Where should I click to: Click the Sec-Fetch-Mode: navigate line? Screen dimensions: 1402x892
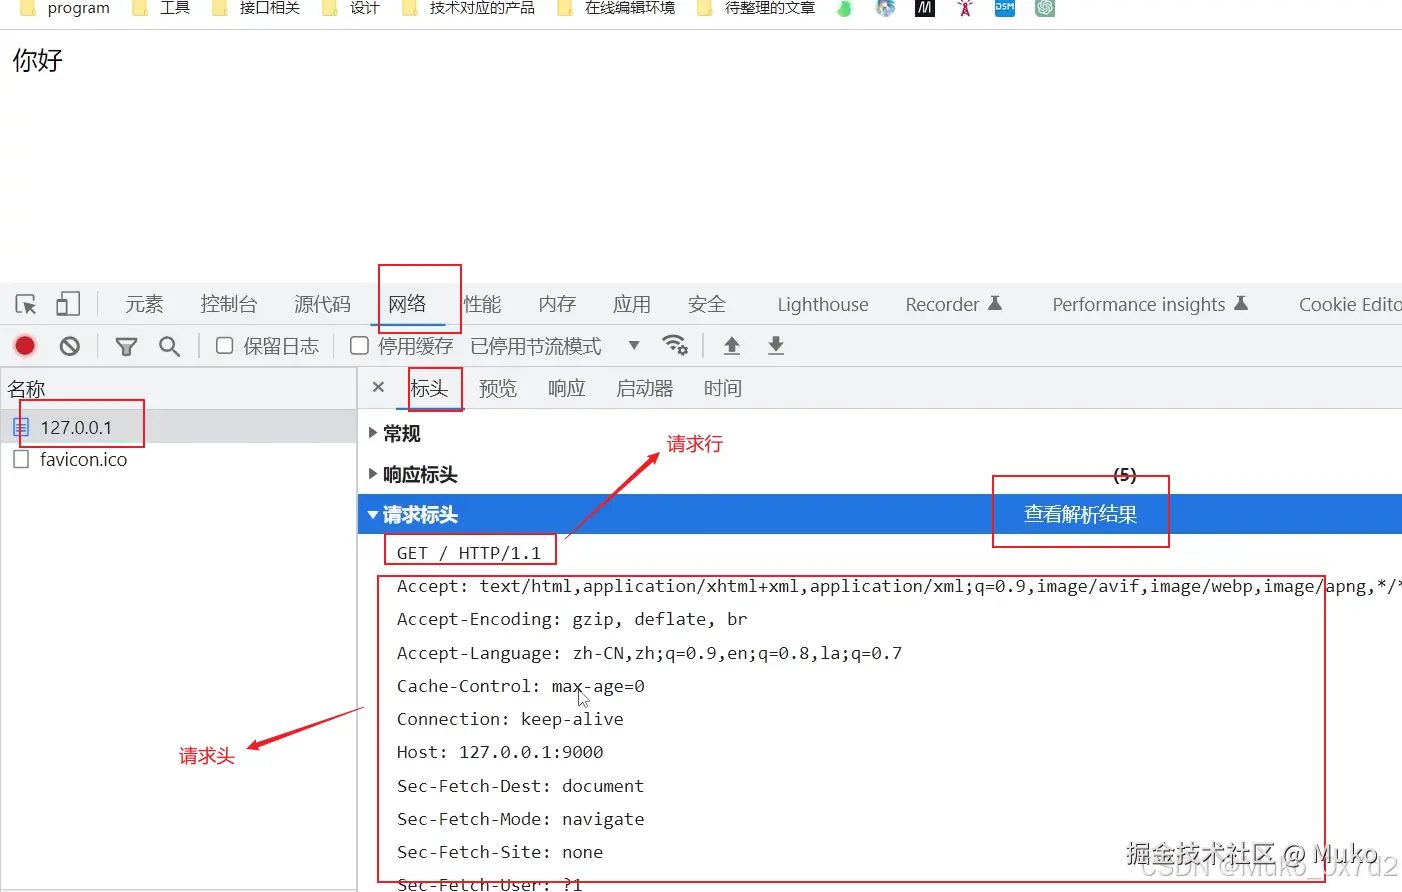pos(520,819)
